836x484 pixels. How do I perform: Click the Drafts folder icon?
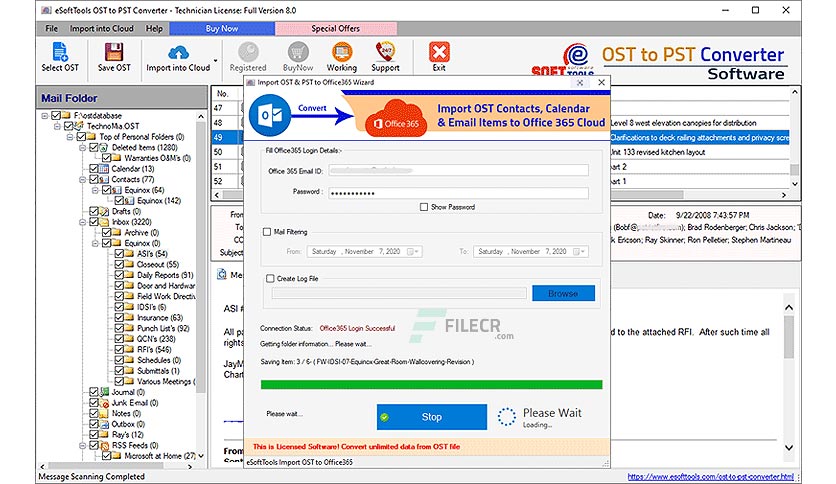pos(104,211)
